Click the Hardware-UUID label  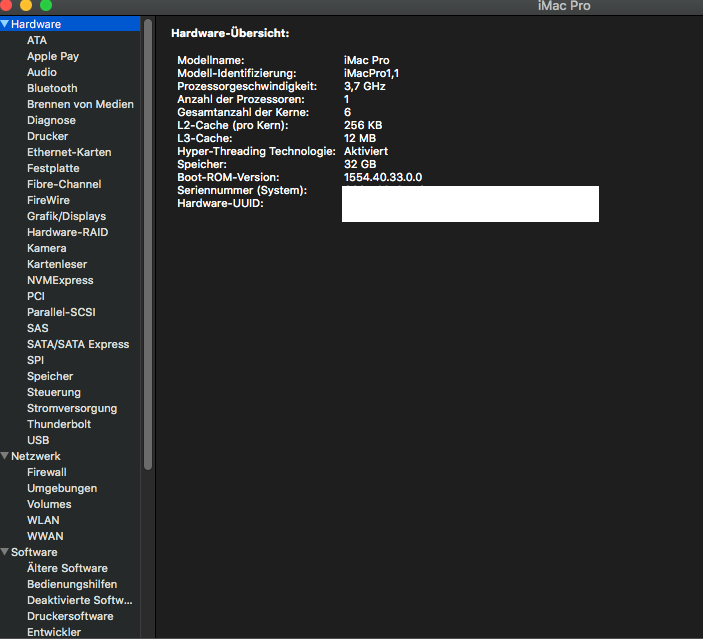point(220,203)
